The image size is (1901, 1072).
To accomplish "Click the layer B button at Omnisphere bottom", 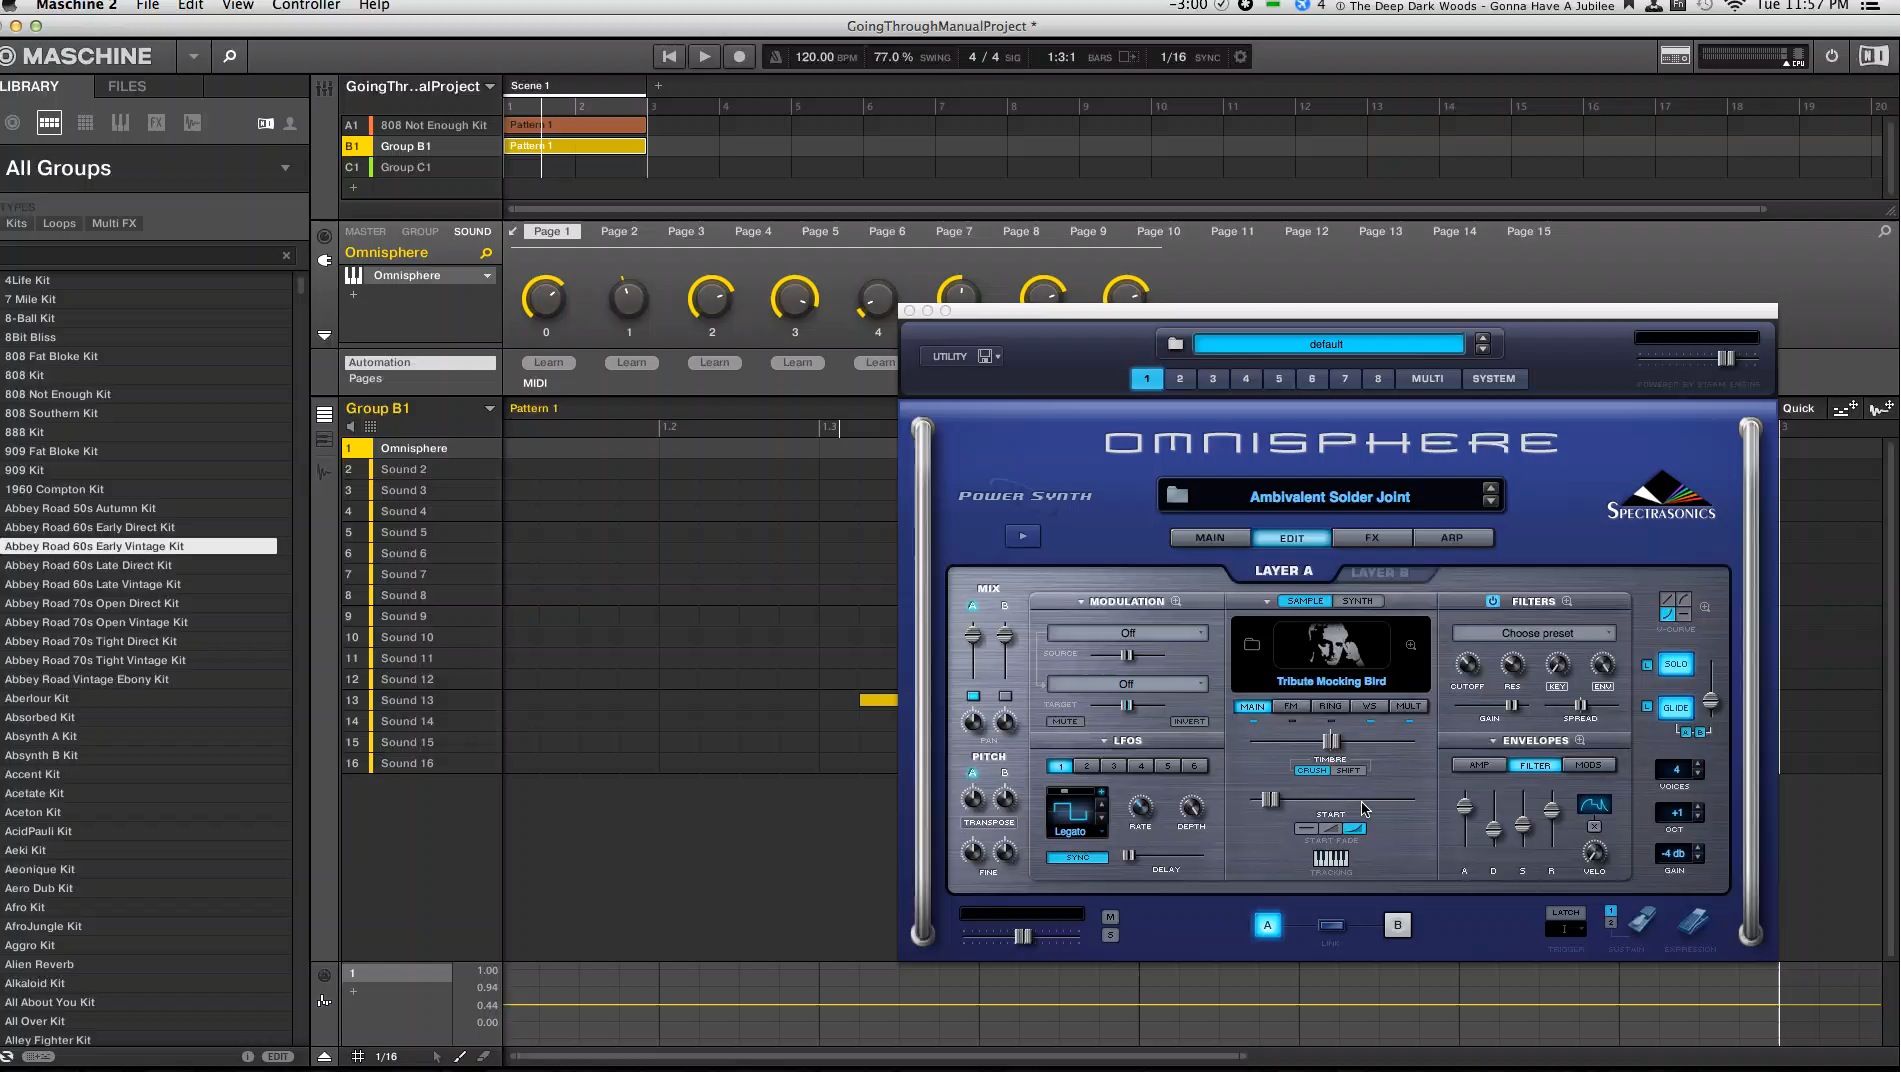I will click(x=1397, y=925).
